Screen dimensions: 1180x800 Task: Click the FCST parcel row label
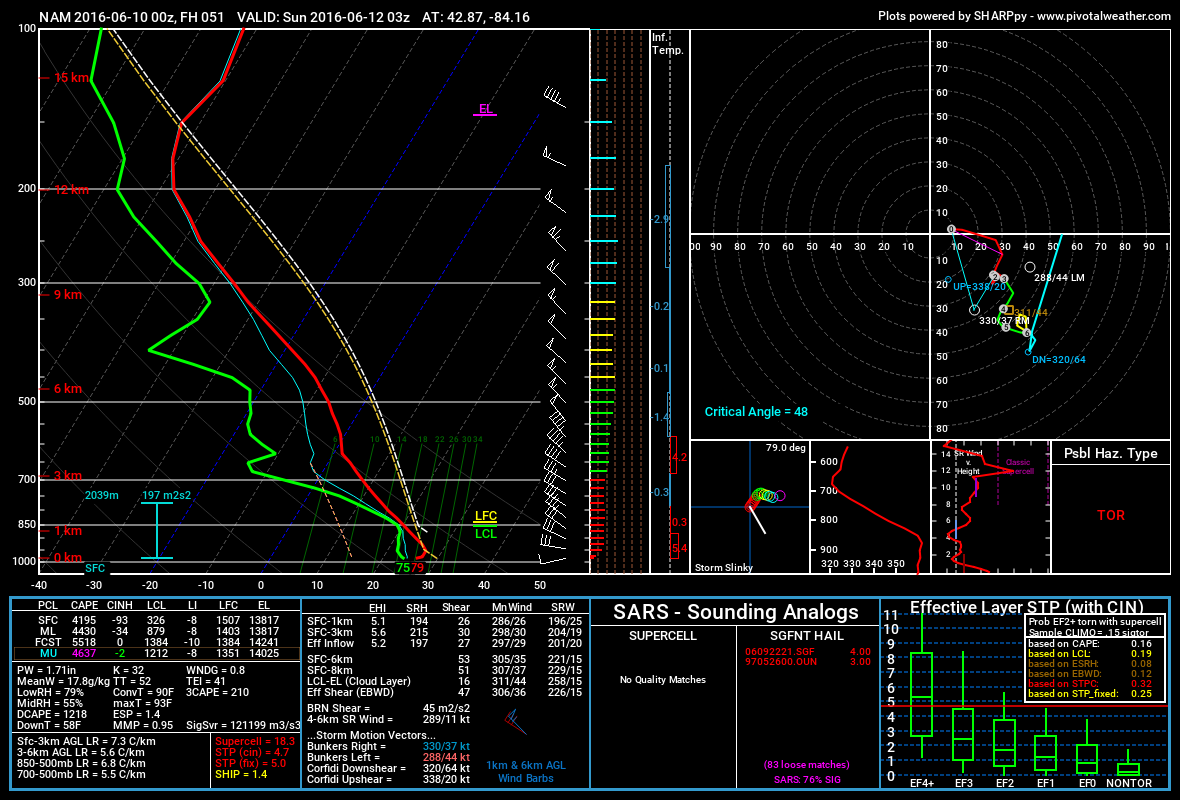[48, 642]
